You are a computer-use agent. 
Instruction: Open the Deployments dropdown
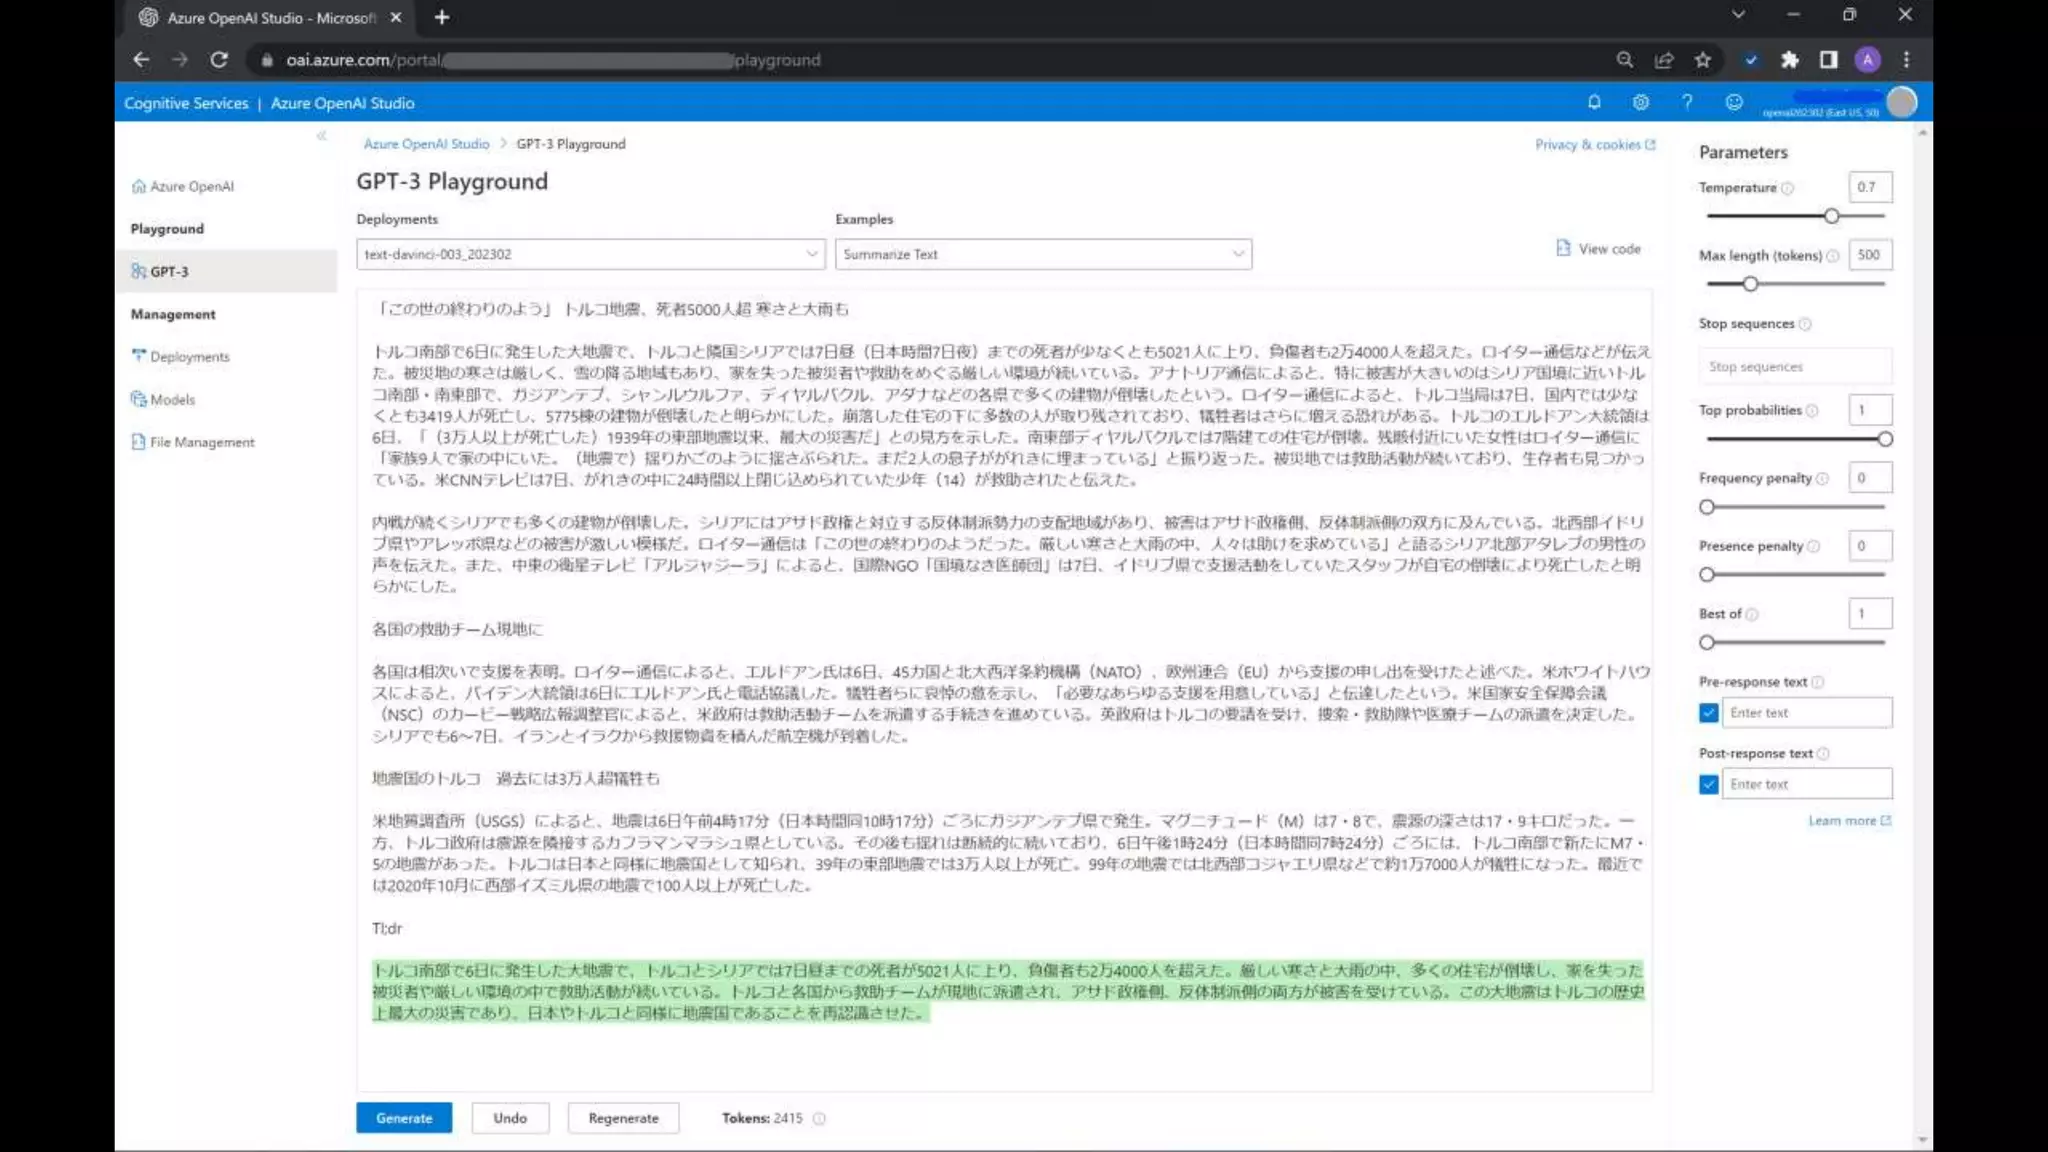click(590, 254)
